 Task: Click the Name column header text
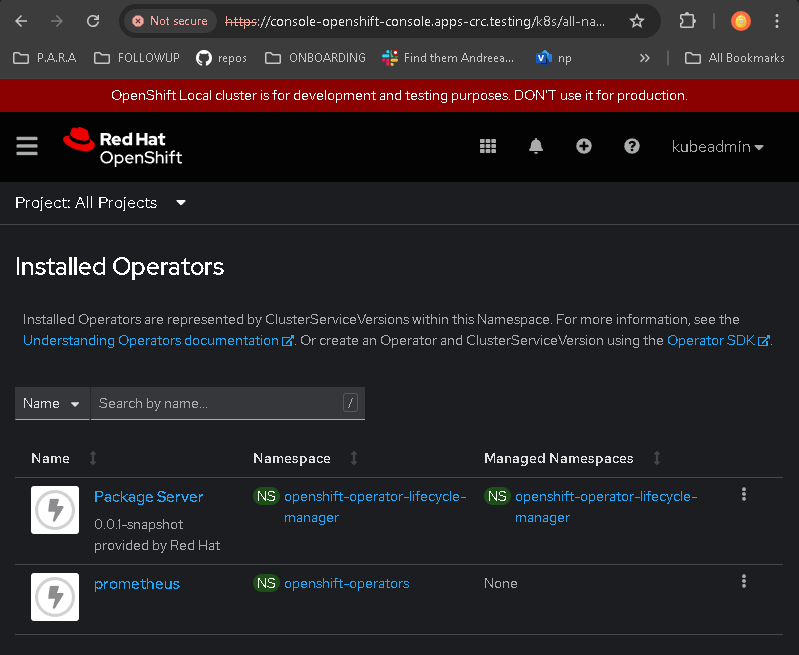pos(50,458)
